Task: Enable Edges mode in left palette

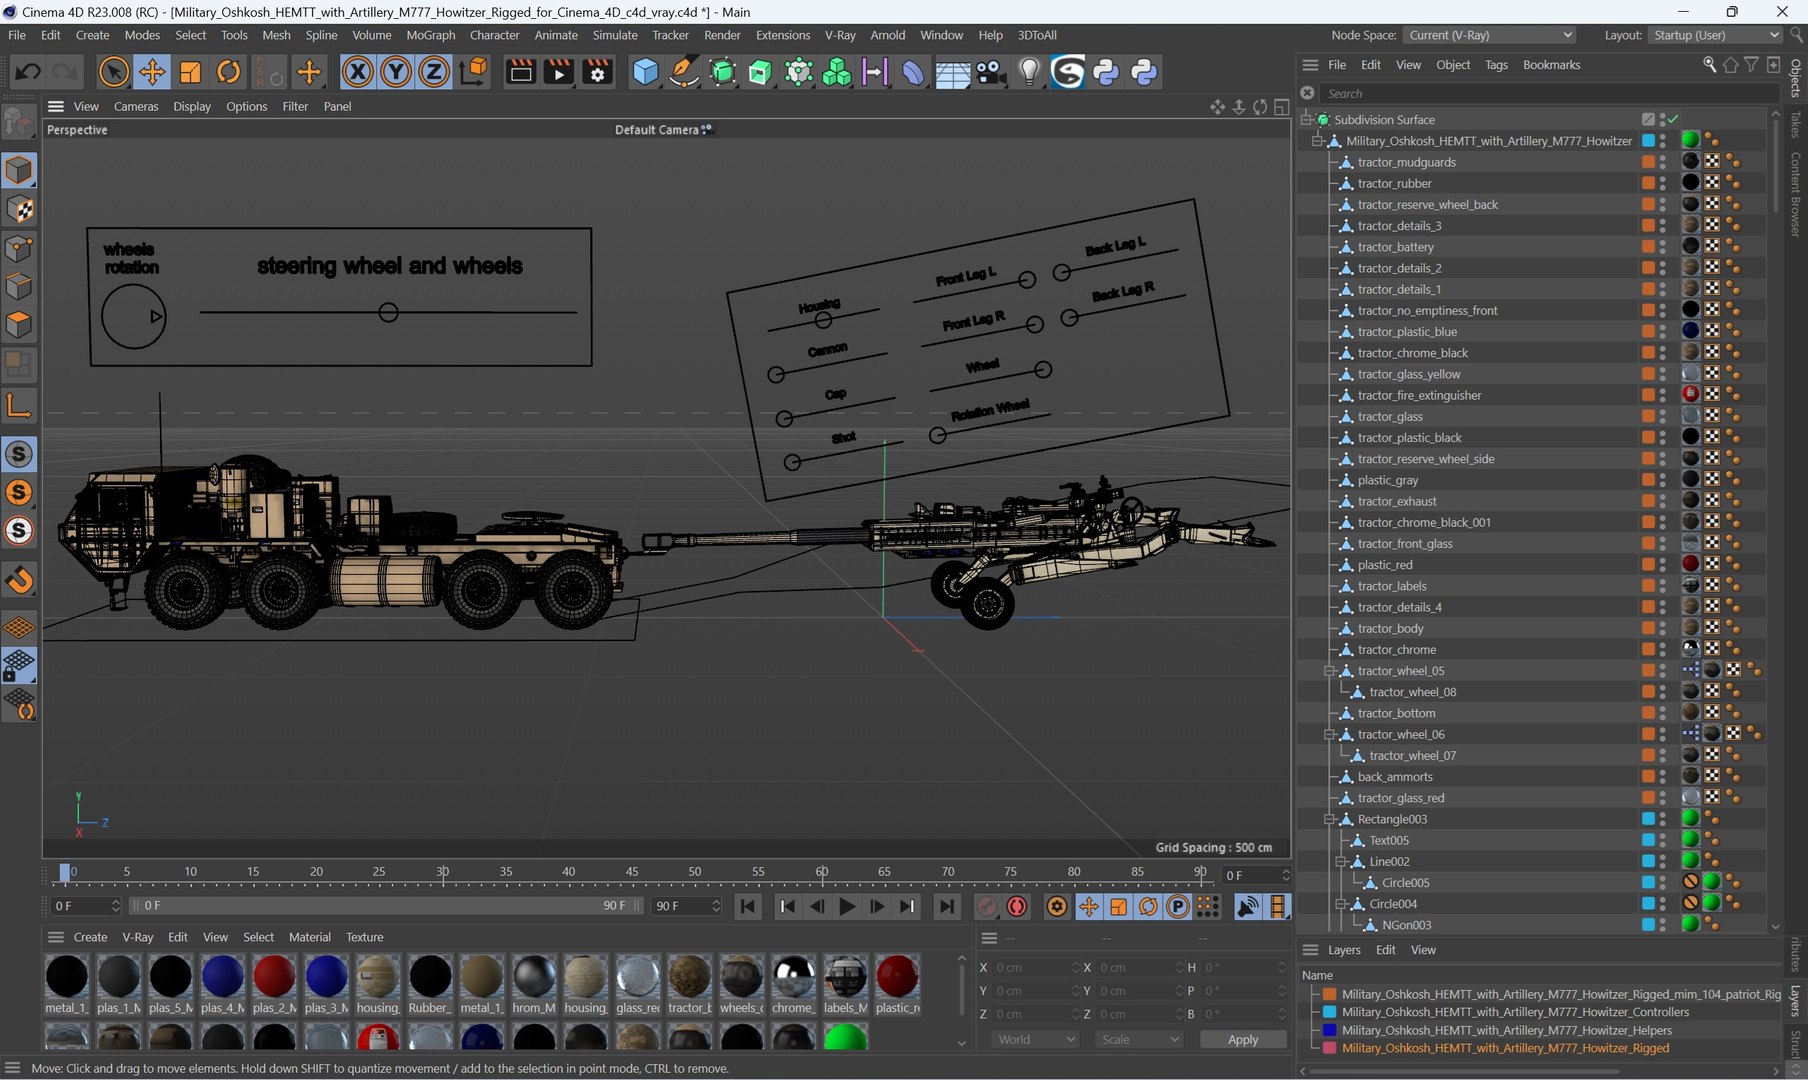Action: (19, 287)
